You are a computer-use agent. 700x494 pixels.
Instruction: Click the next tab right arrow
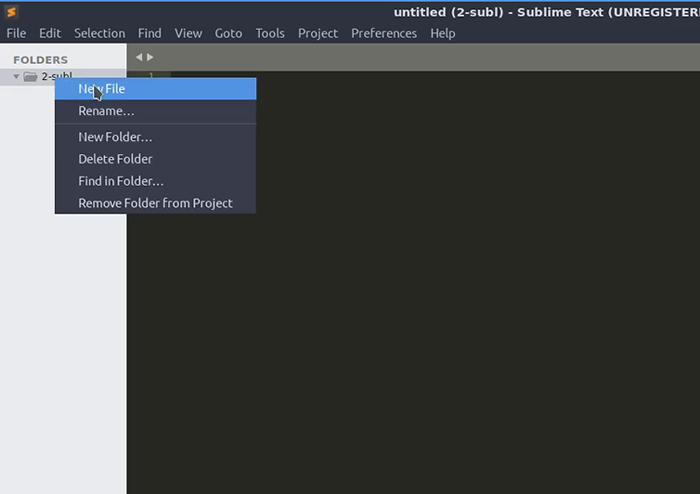[x=150, y=57]
